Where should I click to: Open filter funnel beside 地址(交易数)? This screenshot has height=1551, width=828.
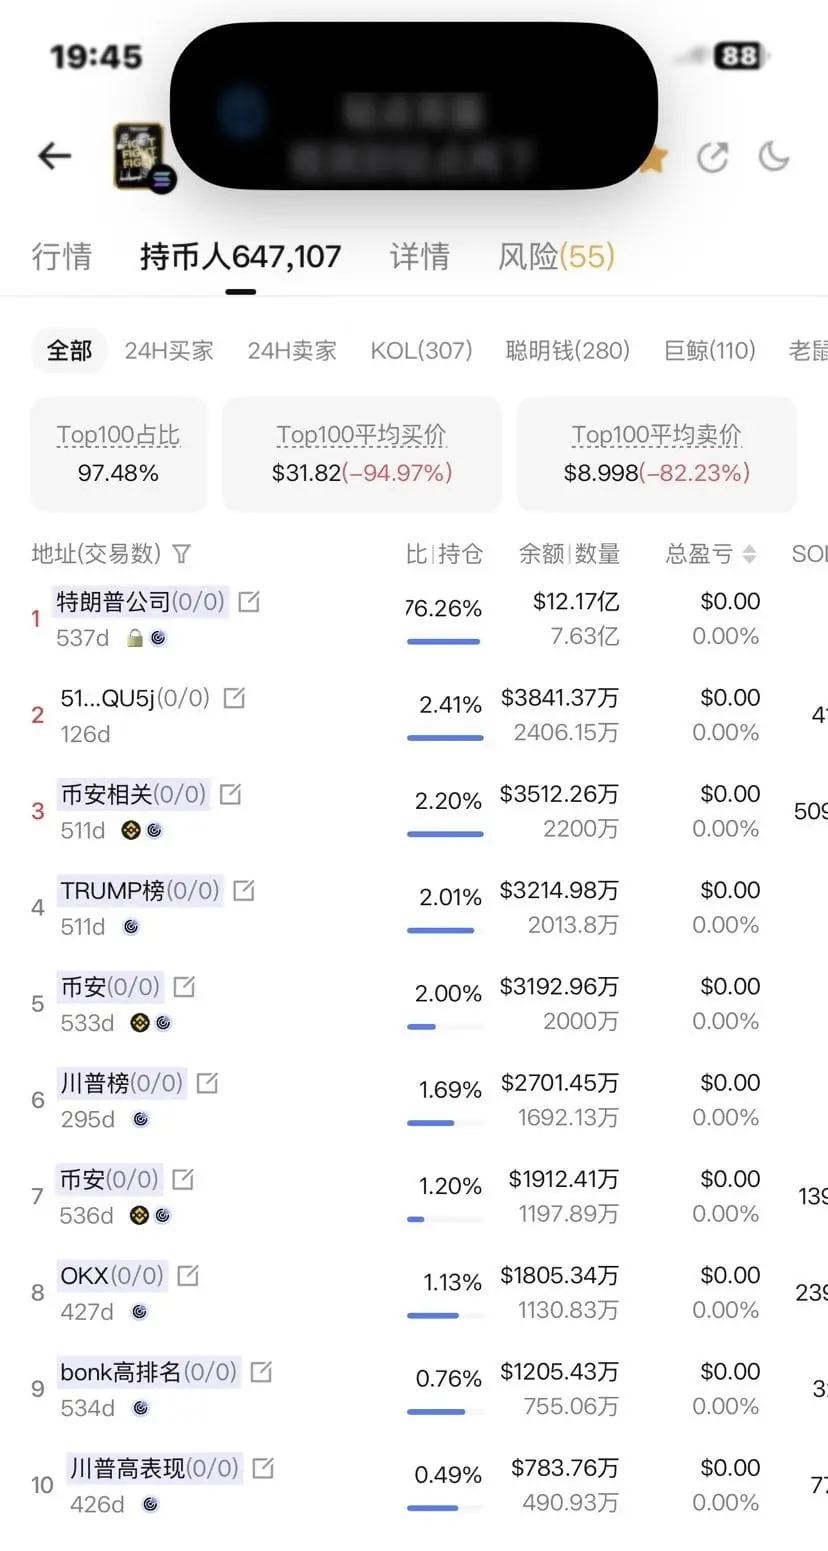pos(181,554)
